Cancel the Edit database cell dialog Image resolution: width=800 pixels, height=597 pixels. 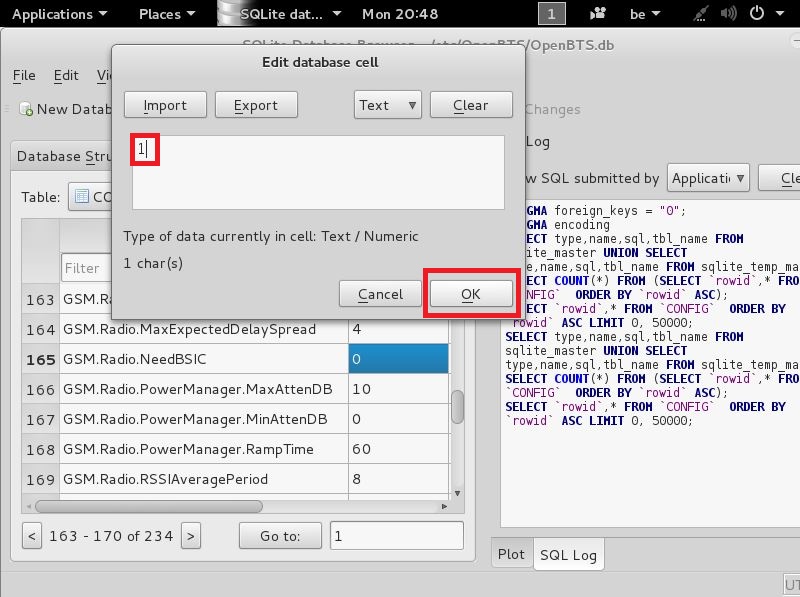coord(380,294)
